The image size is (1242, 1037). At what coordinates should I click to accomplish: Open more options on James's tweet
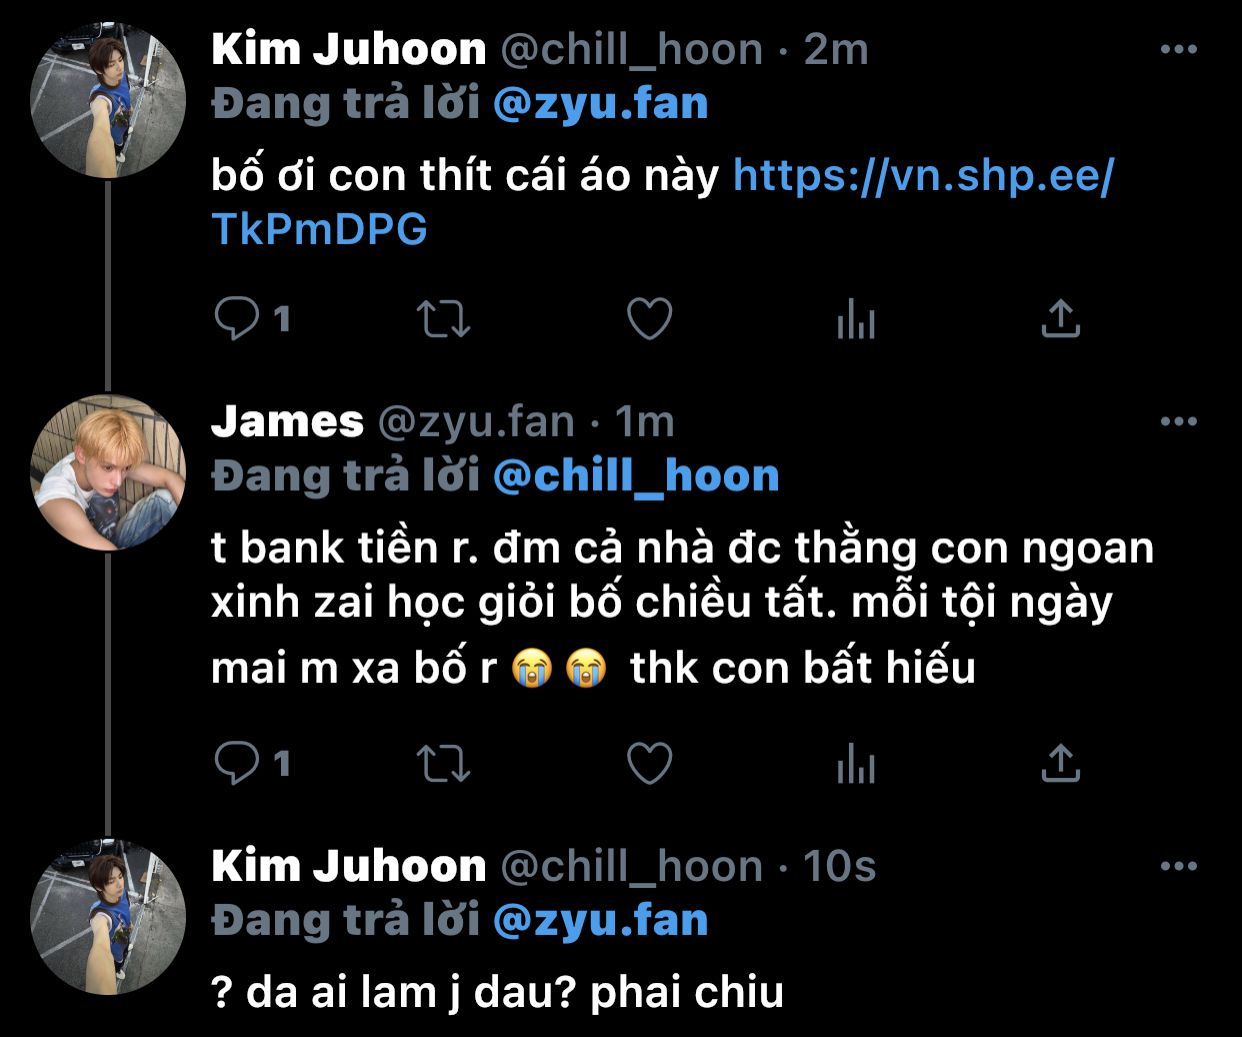1178,421
